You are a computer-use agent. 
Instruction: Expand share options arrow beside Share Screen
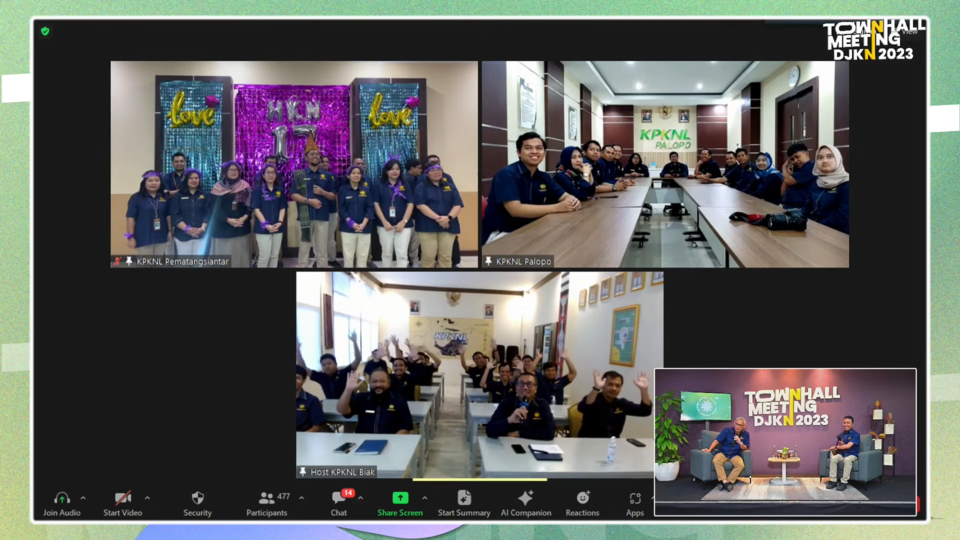(425, 497)
